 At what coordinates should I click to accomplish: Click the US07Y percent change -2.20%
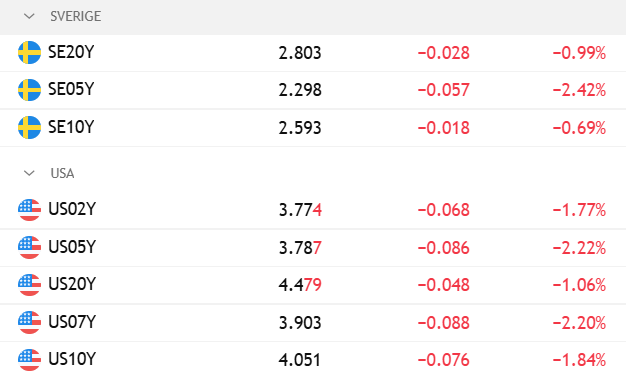coord(579,323)
